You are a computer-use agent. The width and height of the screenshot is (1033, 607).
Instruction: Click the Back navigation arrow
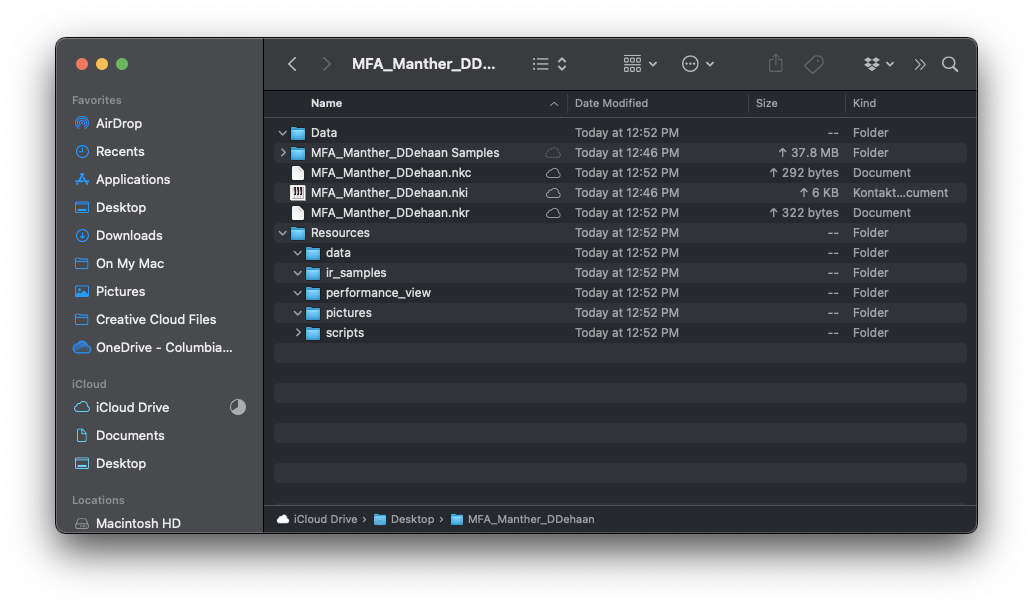click(x=292, y=64)
